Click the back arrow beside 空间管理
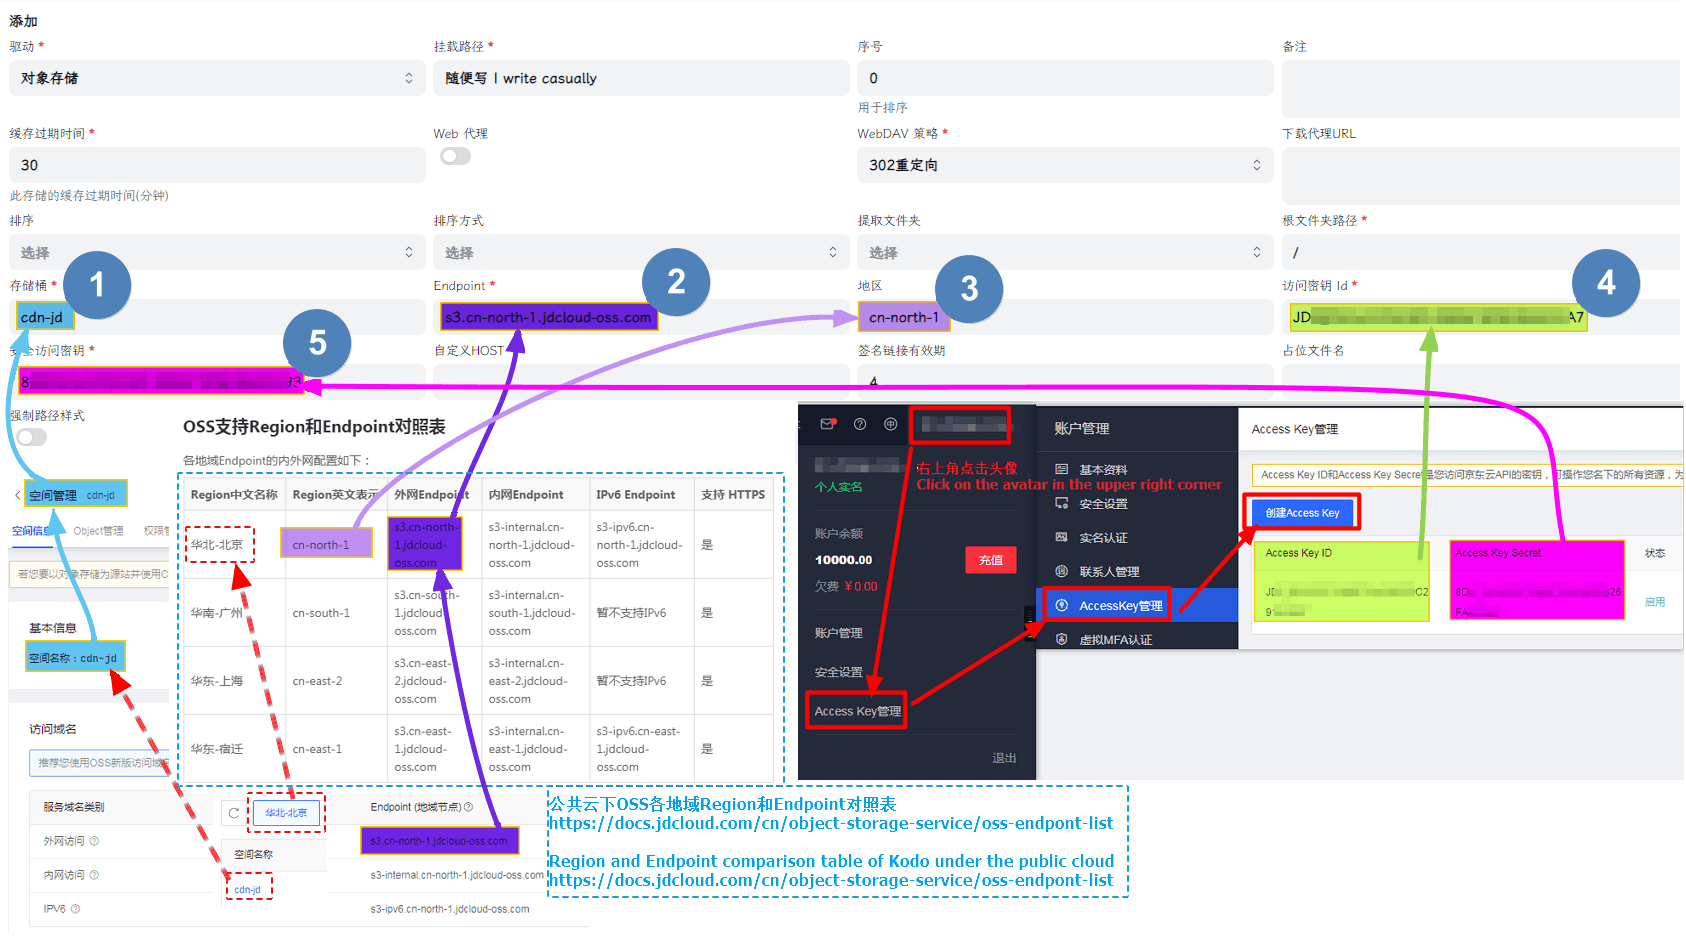The width and height of the screenshot is (1686, 939). [x=18, y=495]
